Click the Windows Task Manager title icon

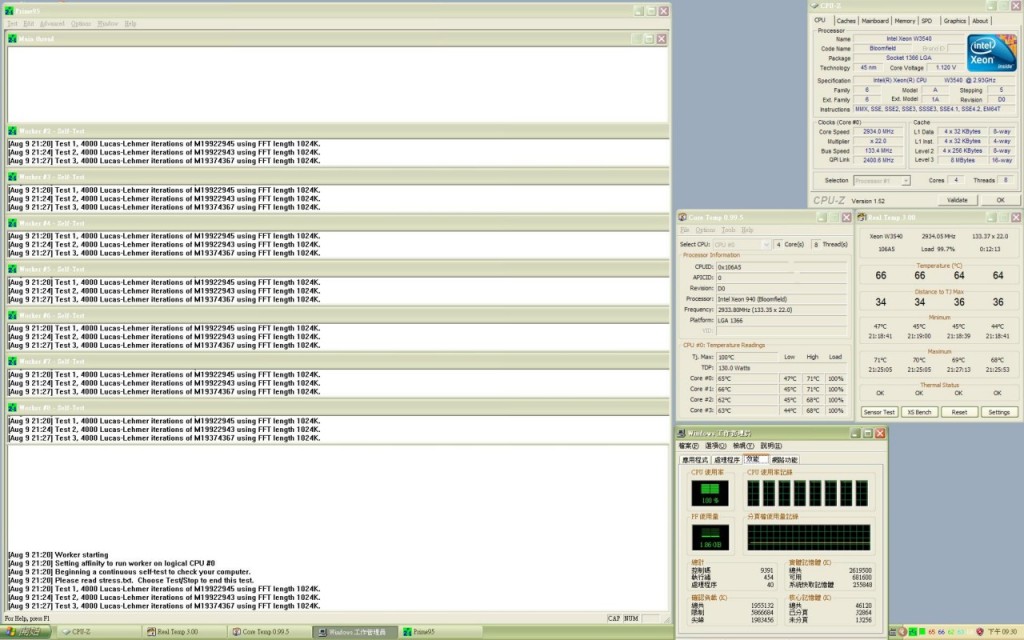coord(682,433)
